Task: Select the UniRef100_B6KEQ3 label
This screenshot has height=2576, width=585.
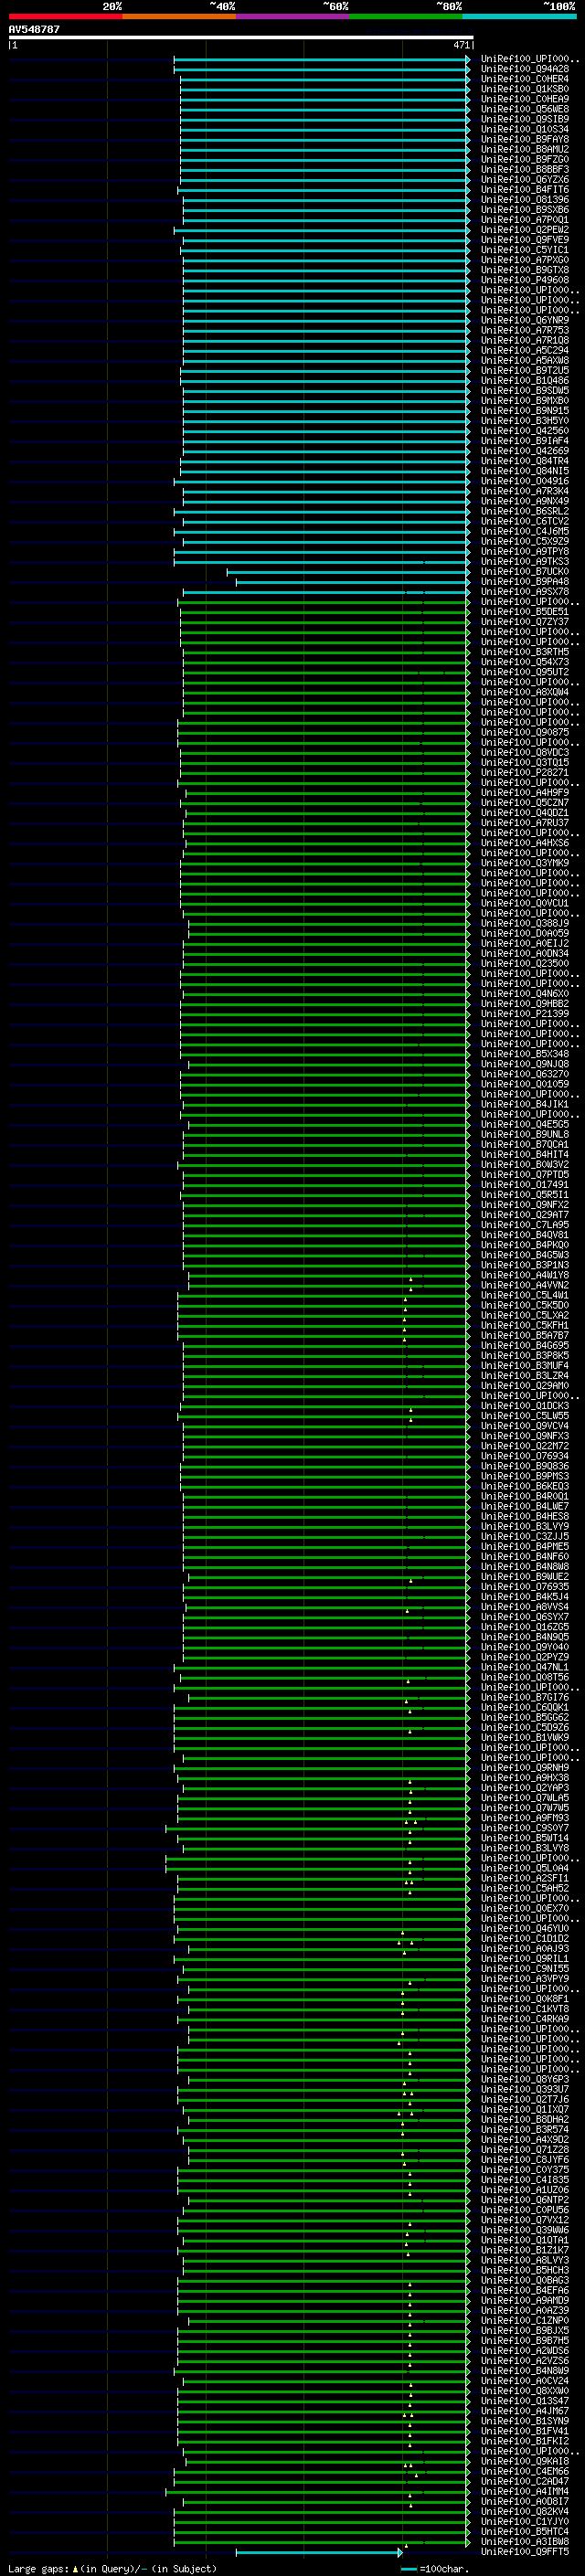Action: pos(525,1486)
